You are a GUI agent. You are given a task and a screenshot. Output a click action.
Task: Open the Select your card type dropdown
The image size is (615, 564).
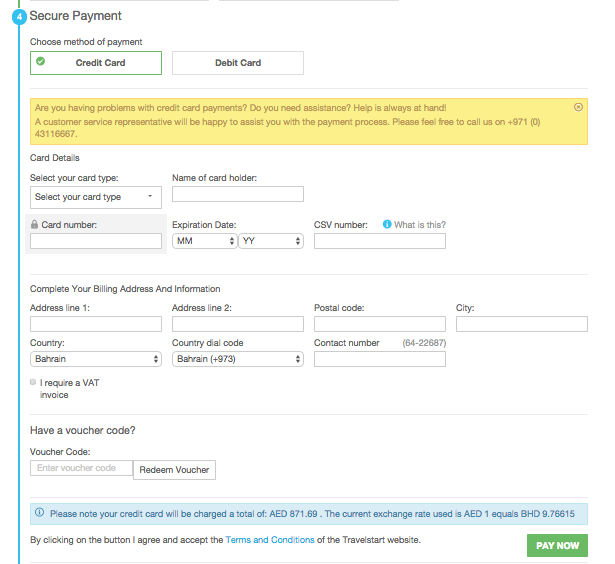click(96, 197)
